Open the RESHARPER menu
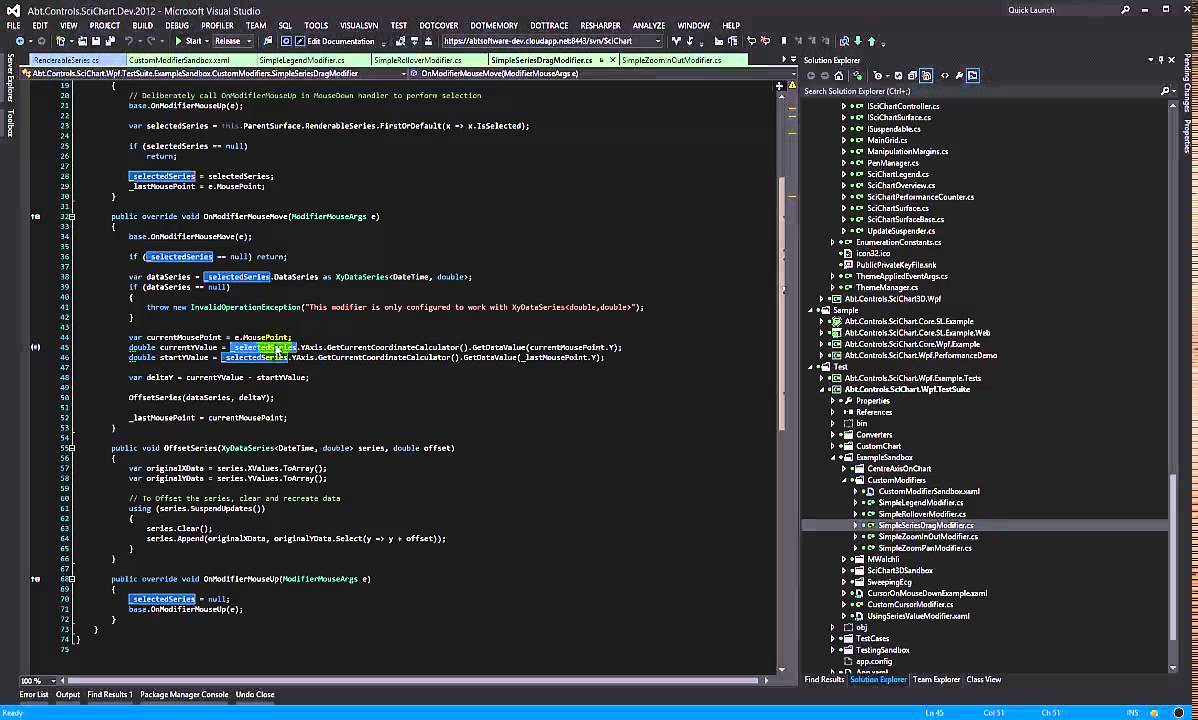Screen dimensions: 1198x720 (x=600, y=25)
